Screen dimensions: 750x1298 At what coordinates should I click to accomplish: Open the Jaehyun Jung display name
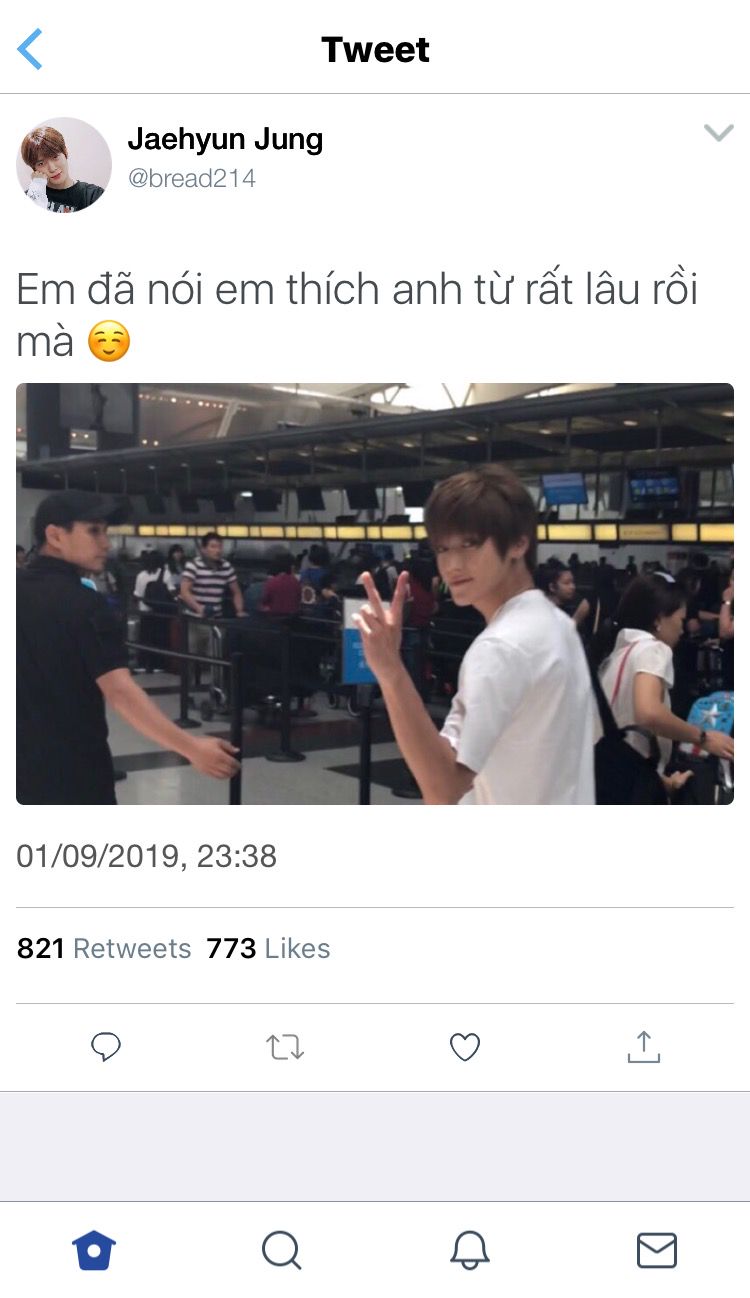pyautogui.click(x=225, y=140)
